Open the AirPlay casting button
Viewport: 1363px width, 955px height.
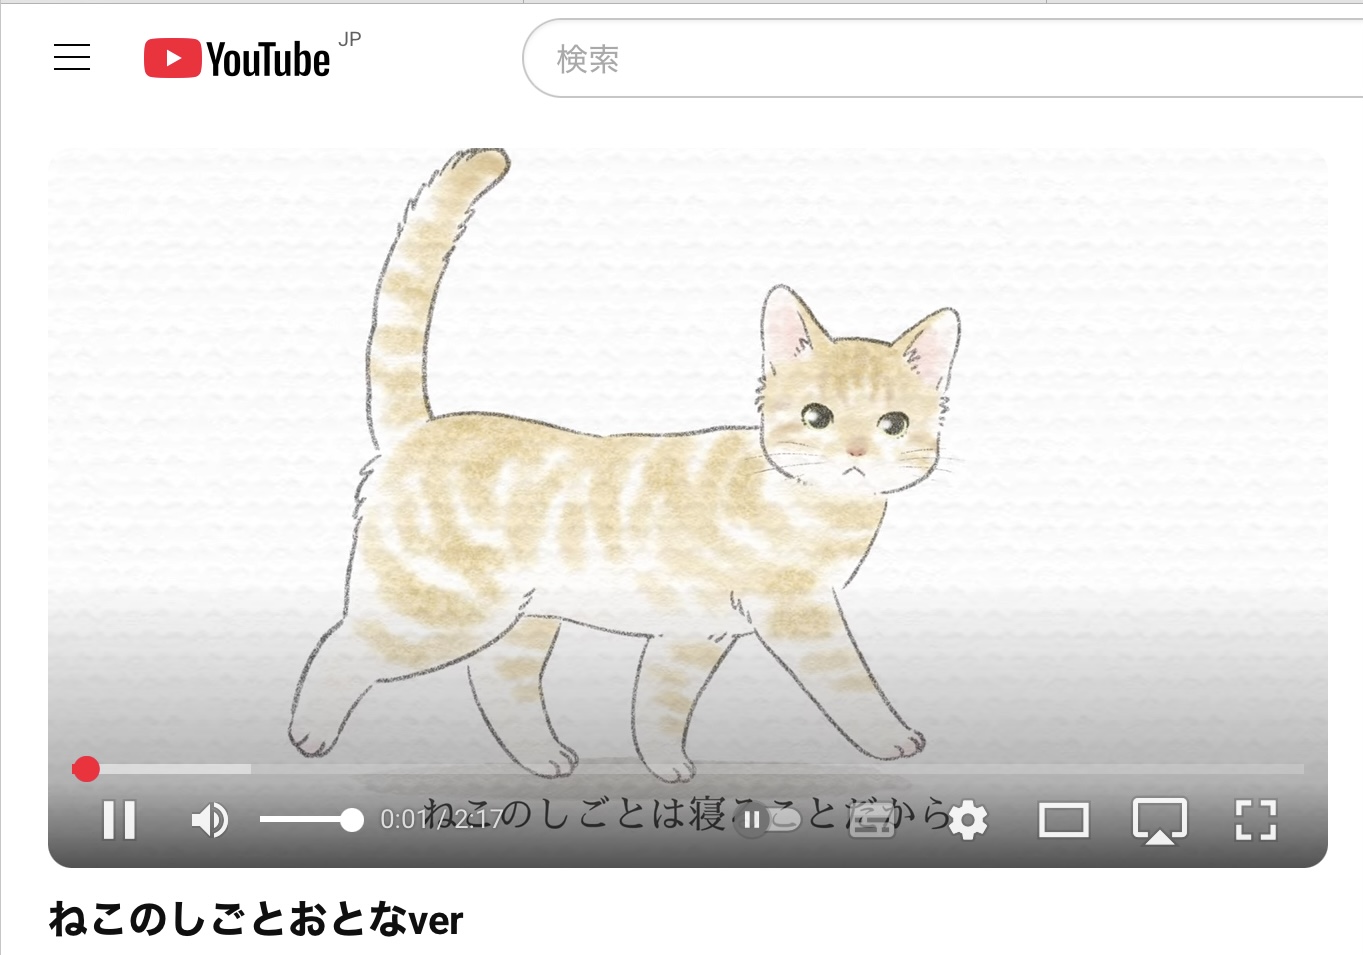[x=1159, y=820]
